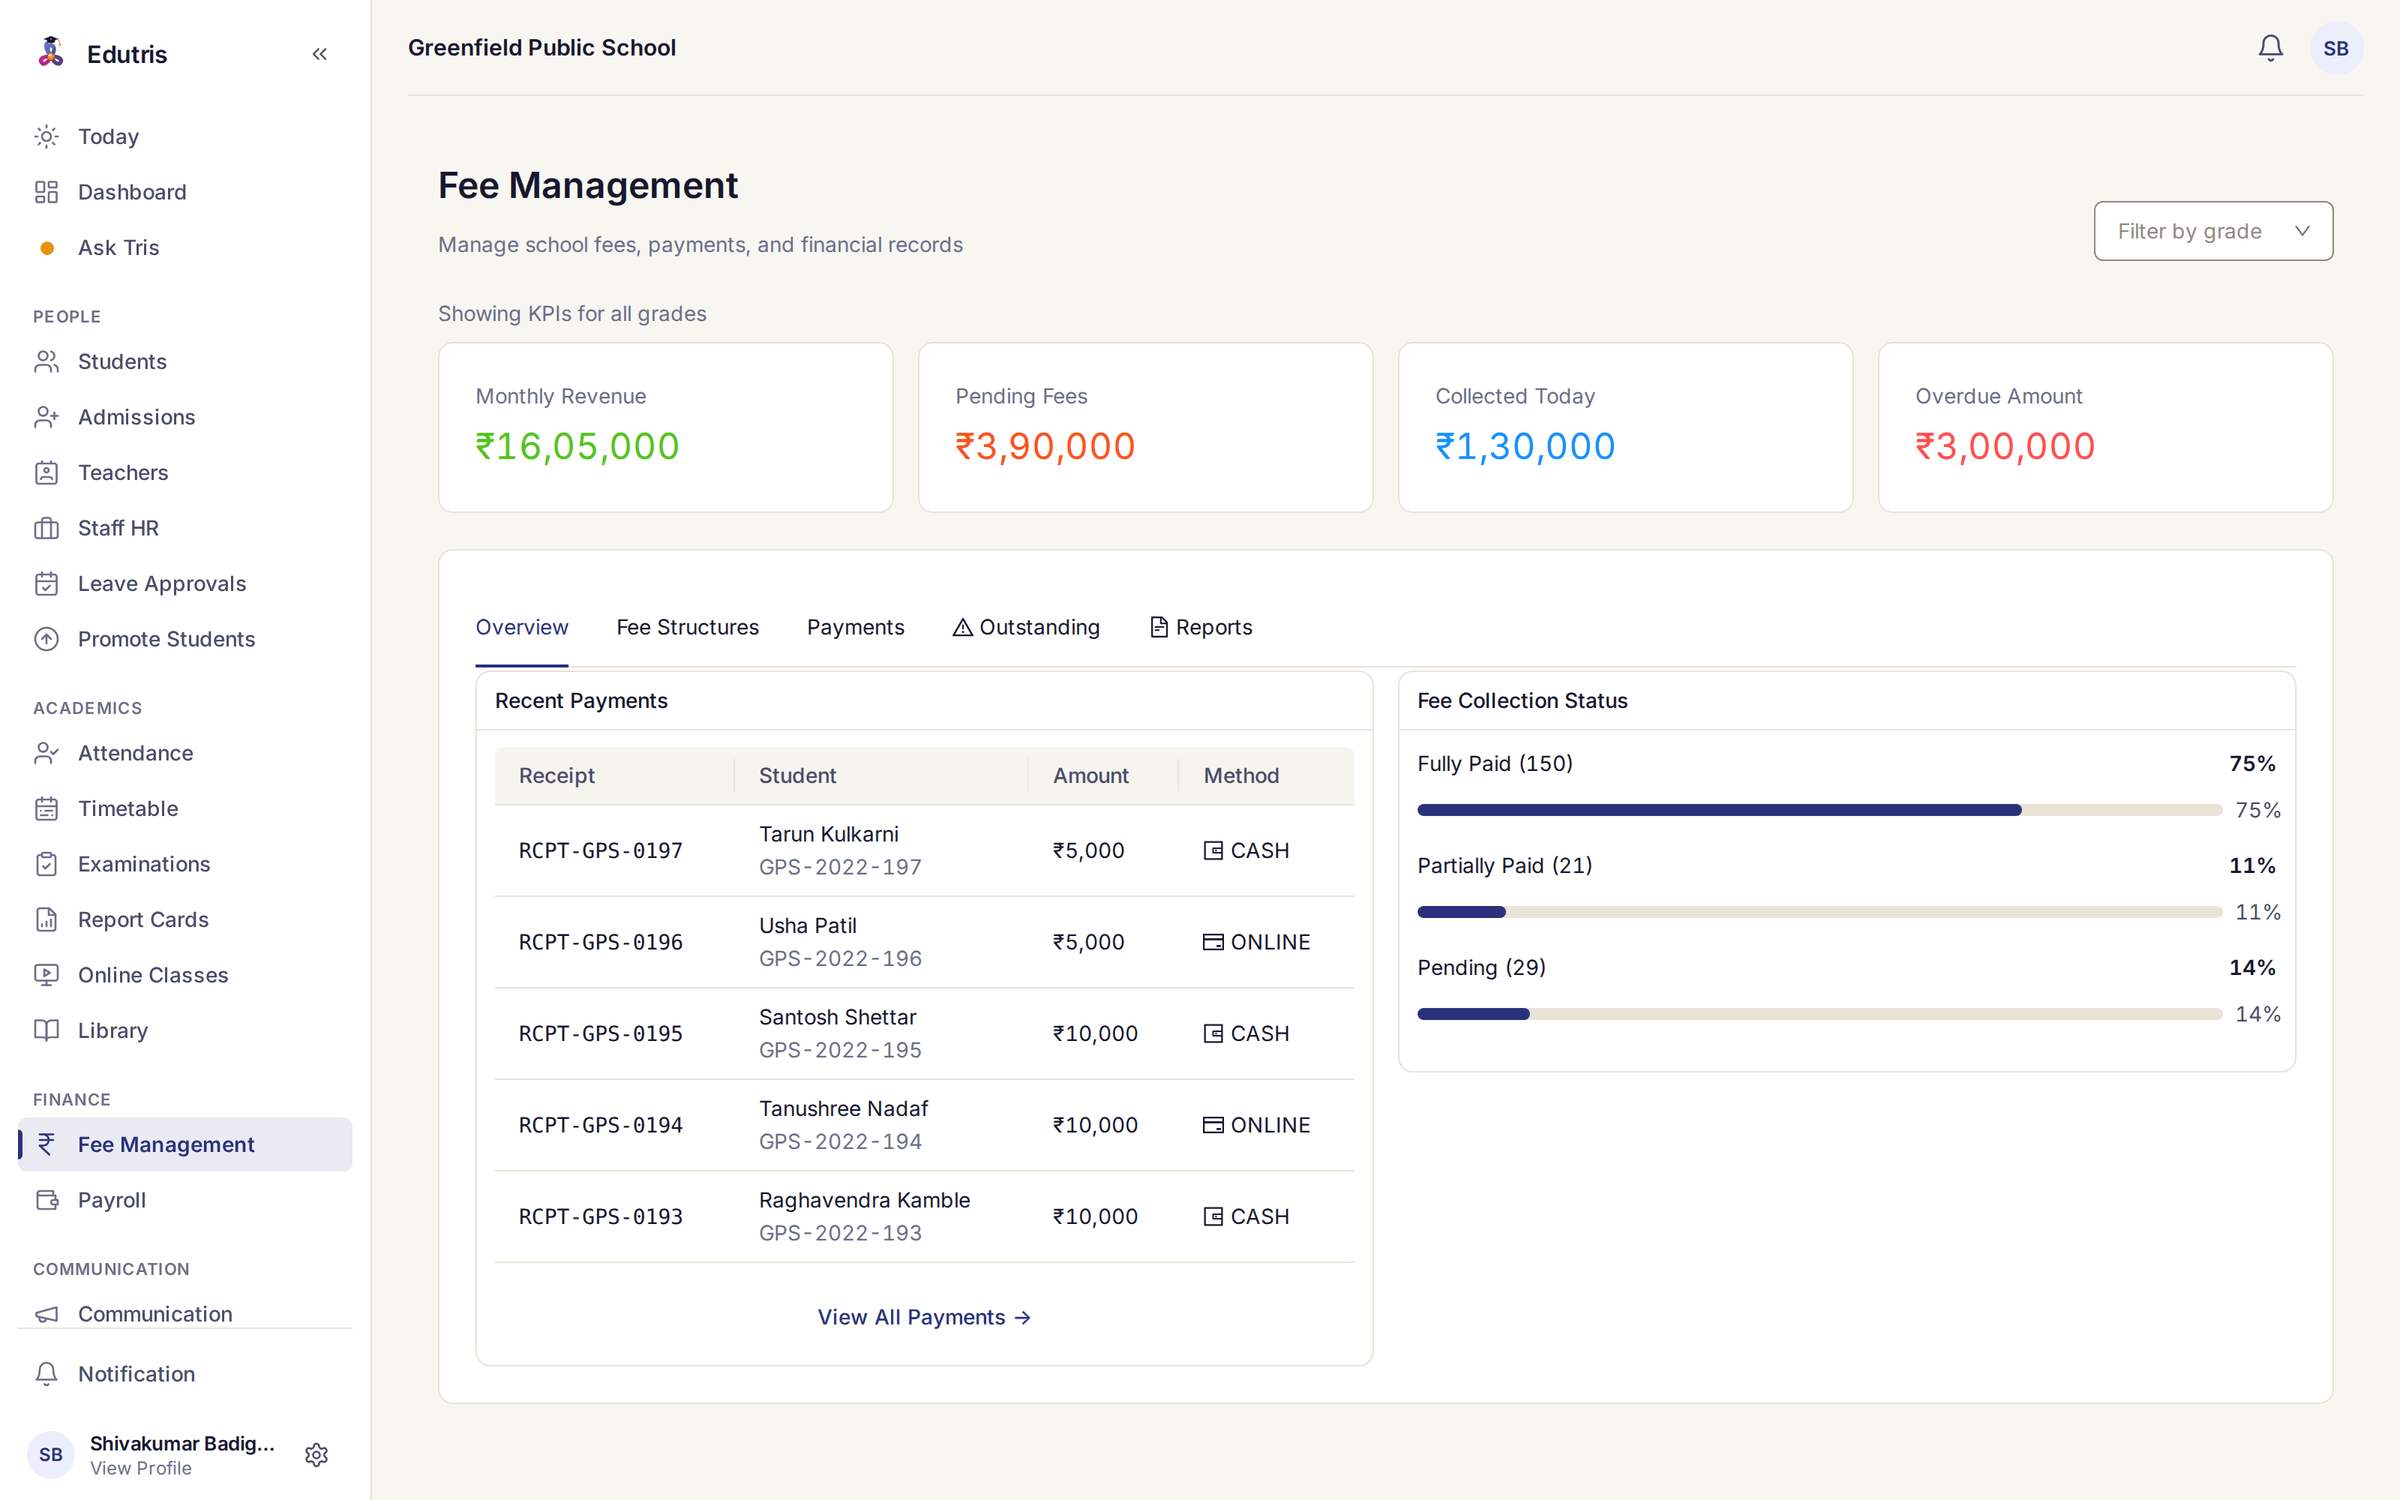
Task: Switch to the Fee Structures tab
Action: 687,627
